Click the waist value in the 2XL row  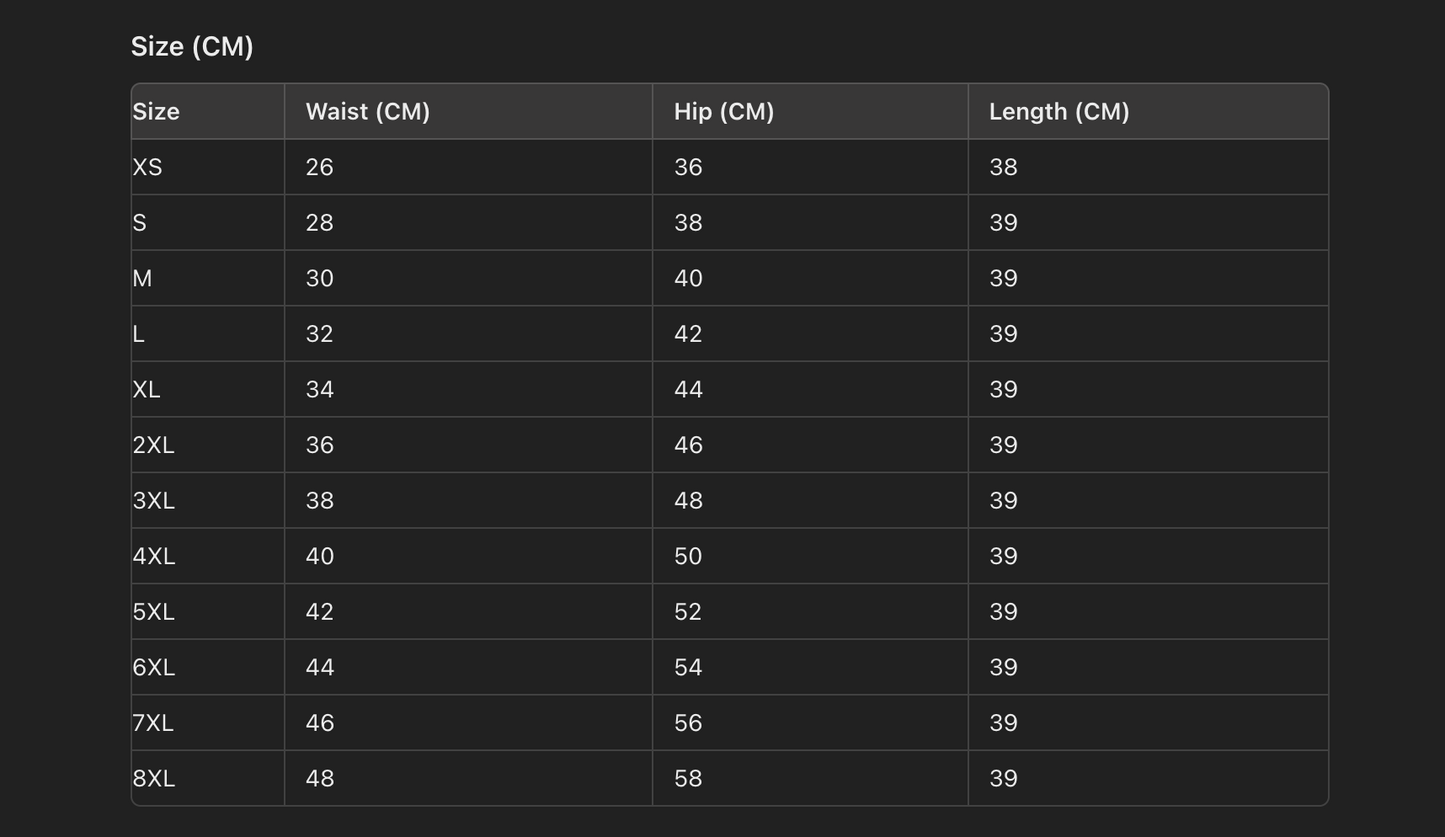tap(319, 445)
